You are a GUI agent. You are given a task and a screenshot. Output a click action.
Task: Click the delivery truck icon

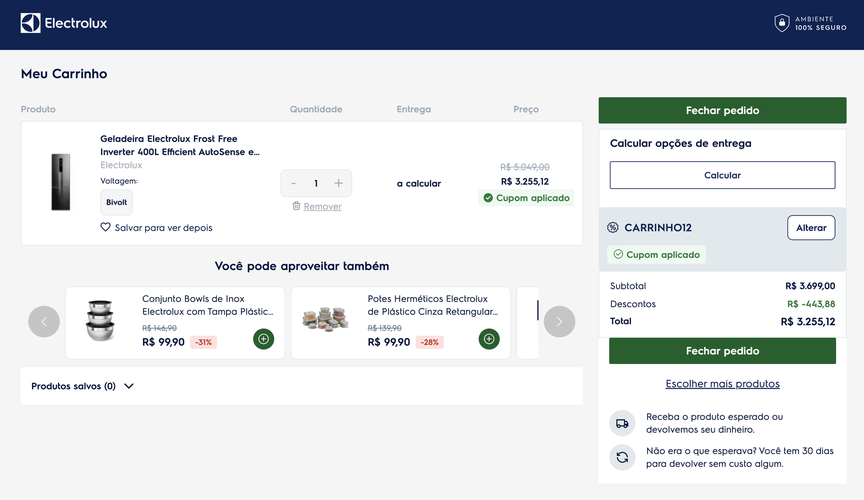(622, 423)
